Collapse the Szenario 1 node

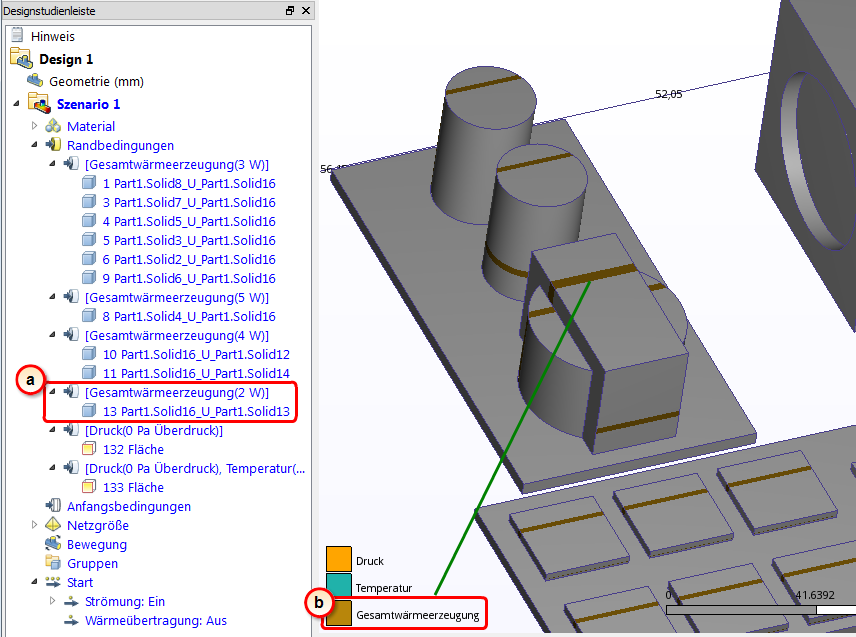coord(16,103)
